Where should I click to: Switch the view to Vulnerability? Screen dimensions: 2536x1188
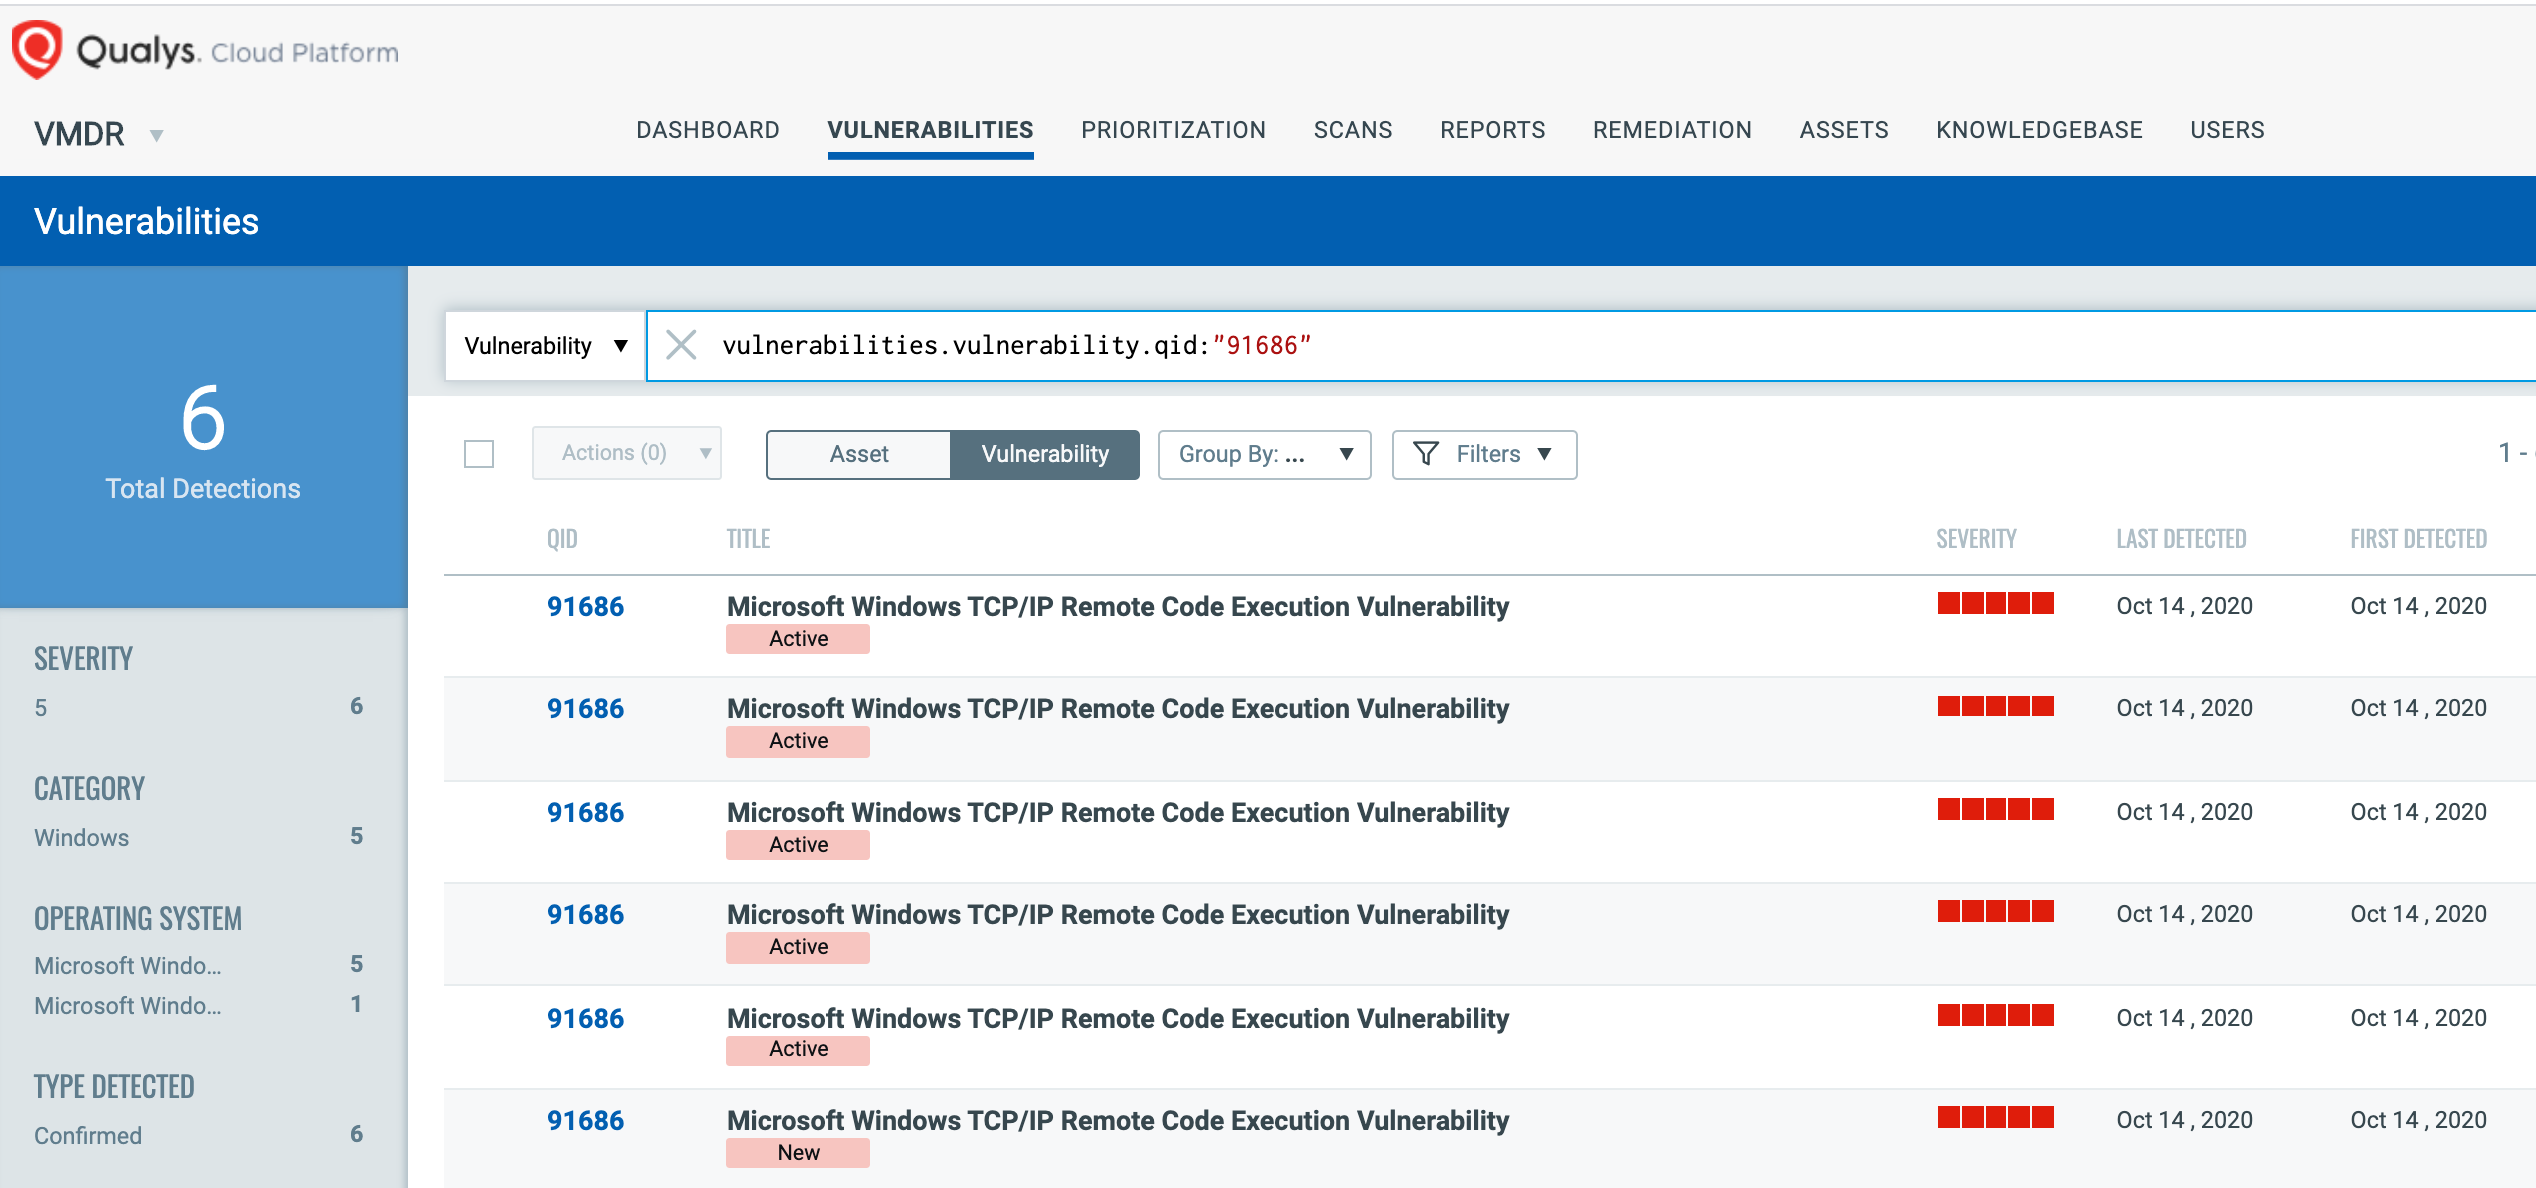pos(1045,453)
